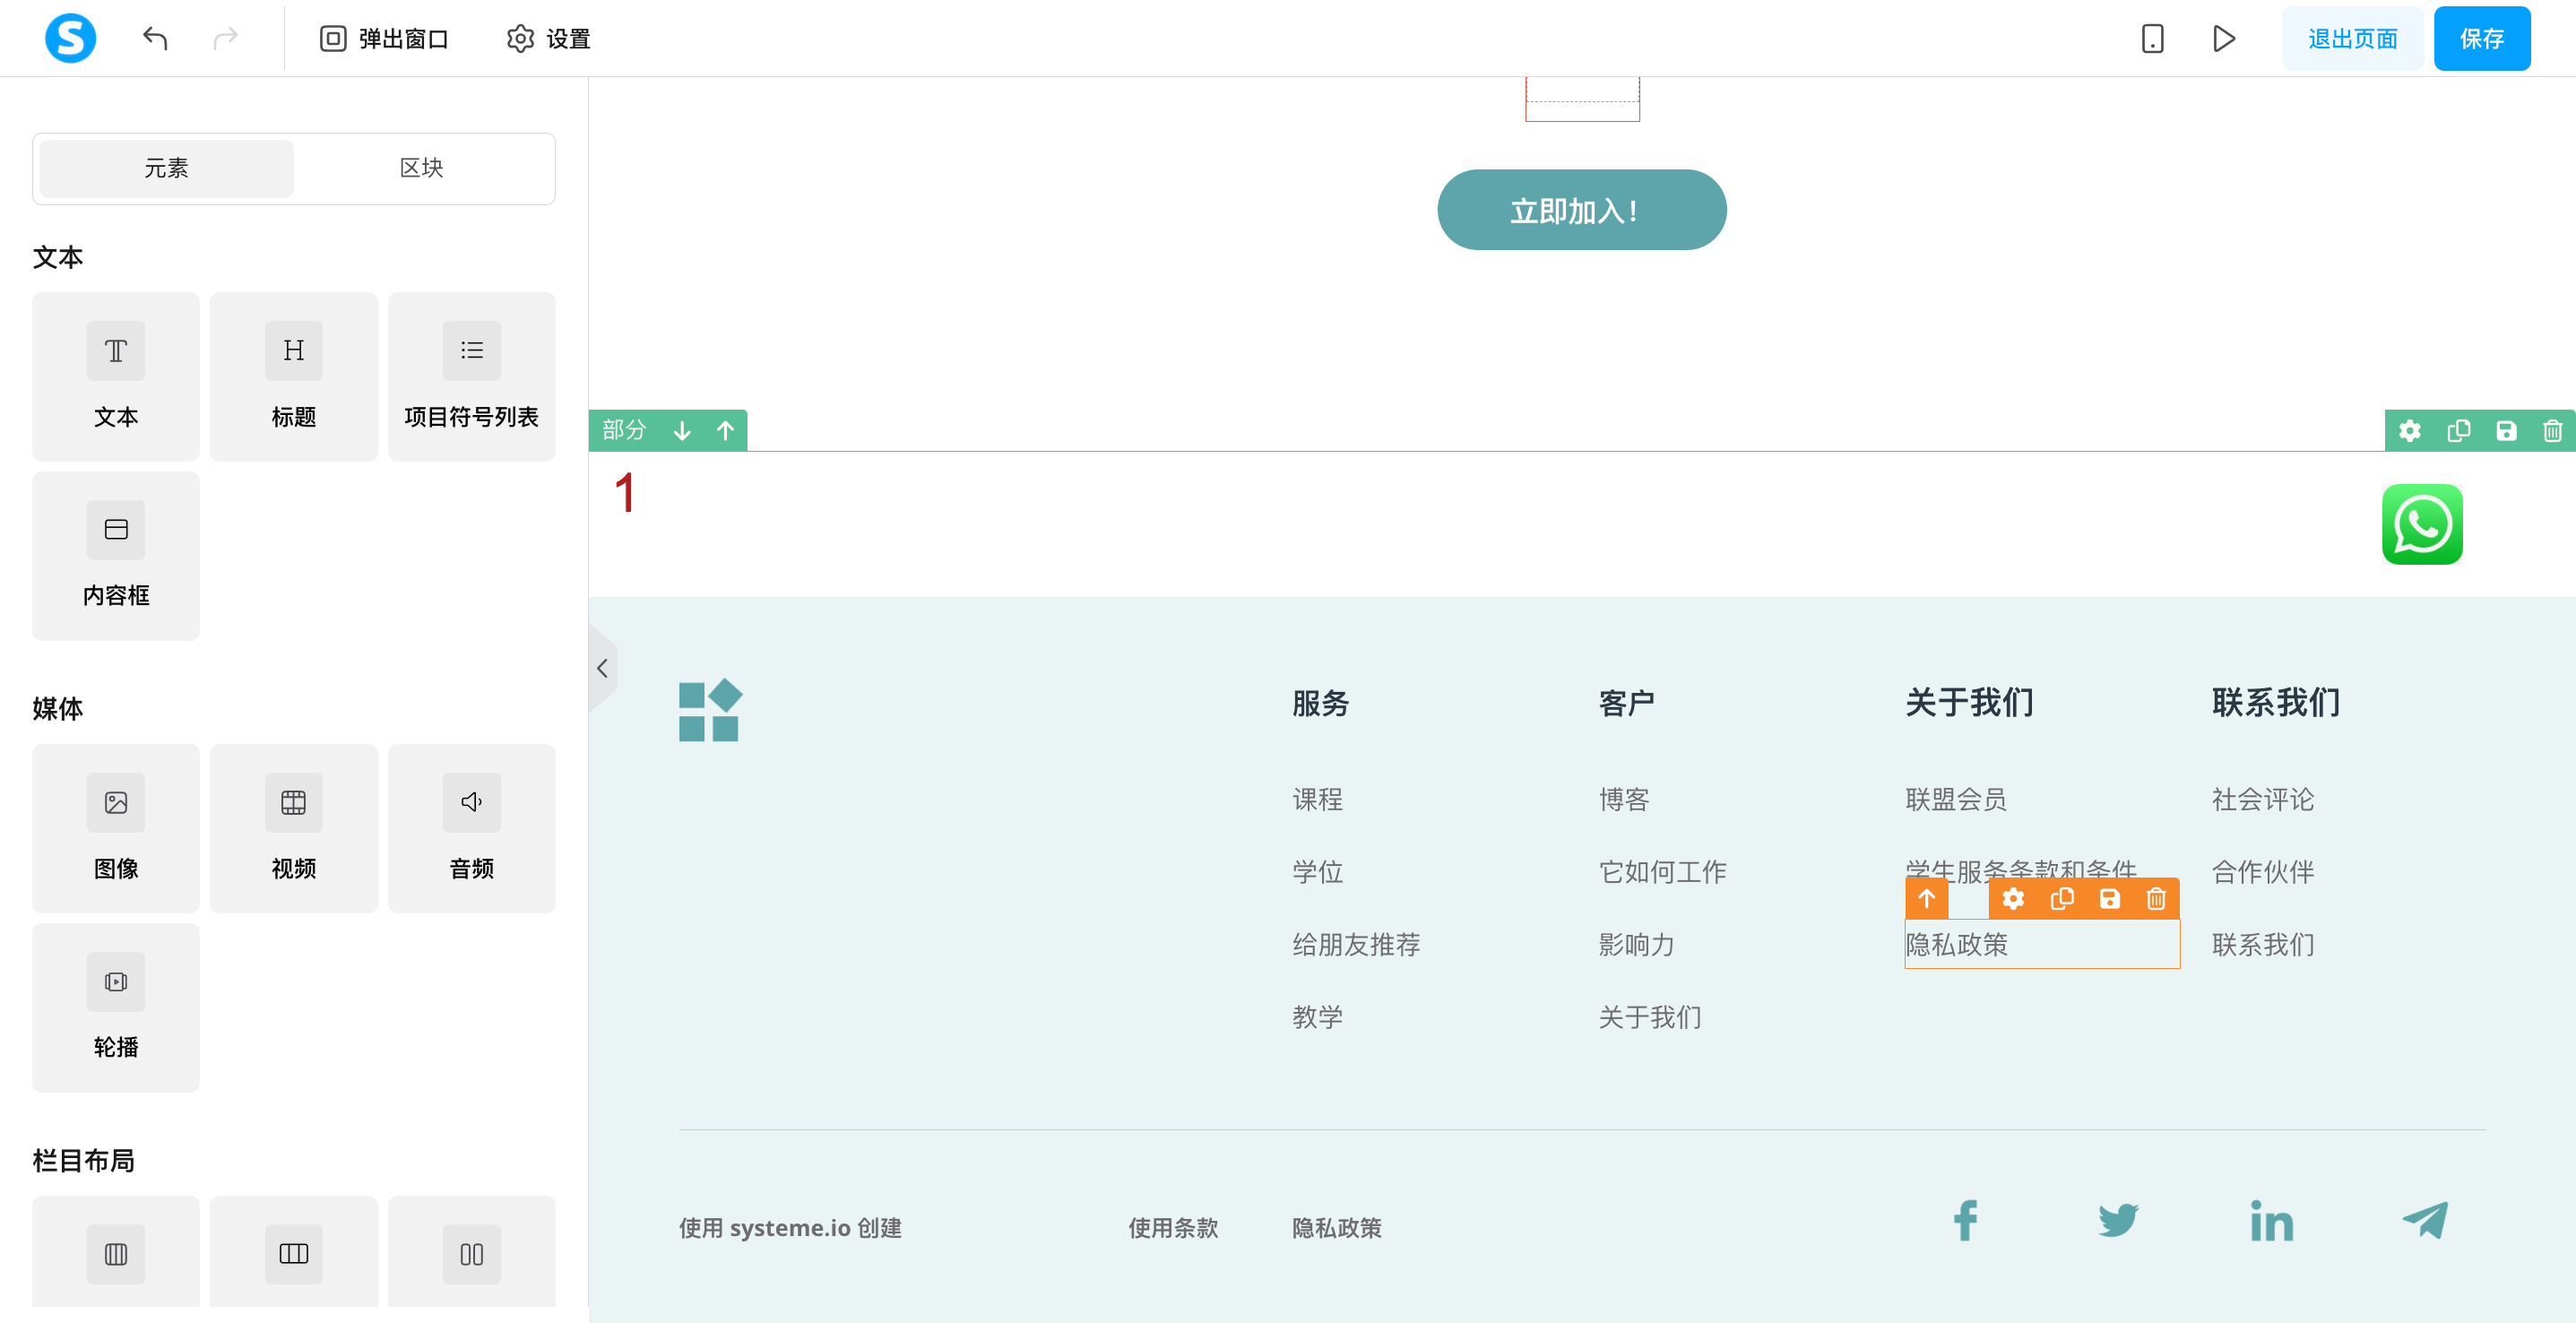The image size is (2576, 1323).
Task: Click the 保存 button
Action: pos(2481,38)
